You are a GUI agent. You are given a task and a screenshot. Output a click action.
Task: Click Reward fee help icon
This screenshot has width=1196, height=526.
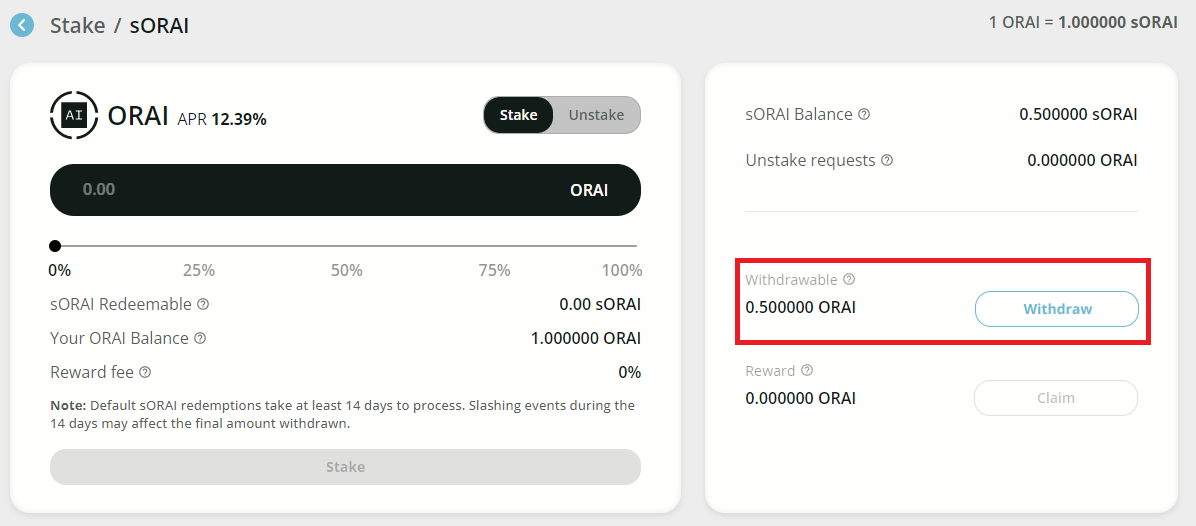pyautogui.click(x=145, y=372)
